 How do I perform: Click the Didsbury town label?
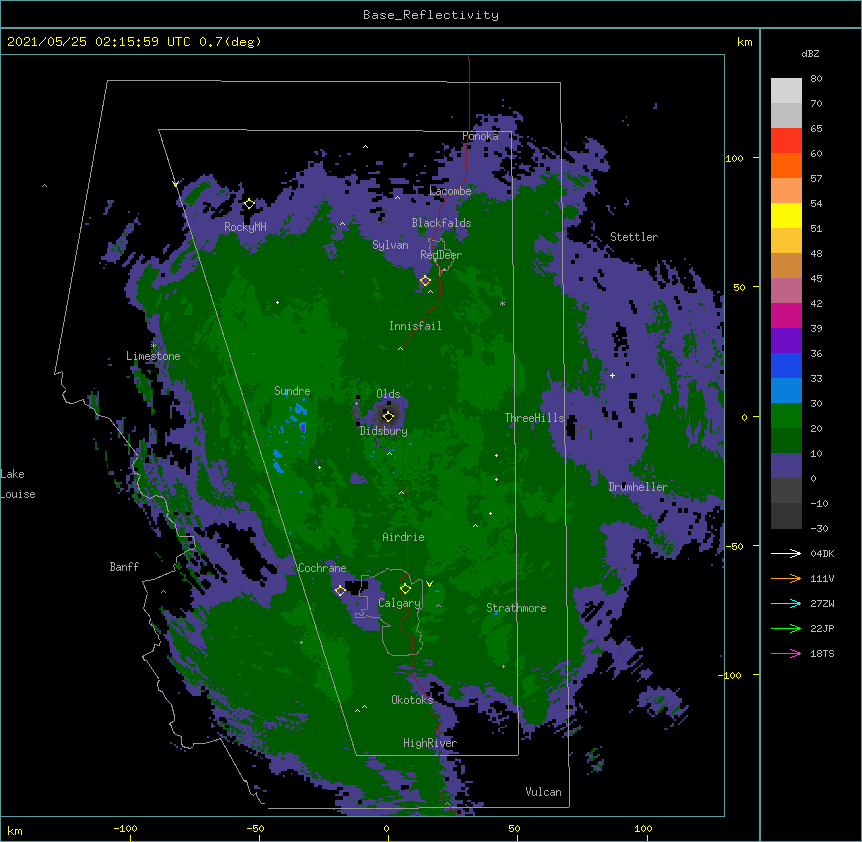coord(384,431)
